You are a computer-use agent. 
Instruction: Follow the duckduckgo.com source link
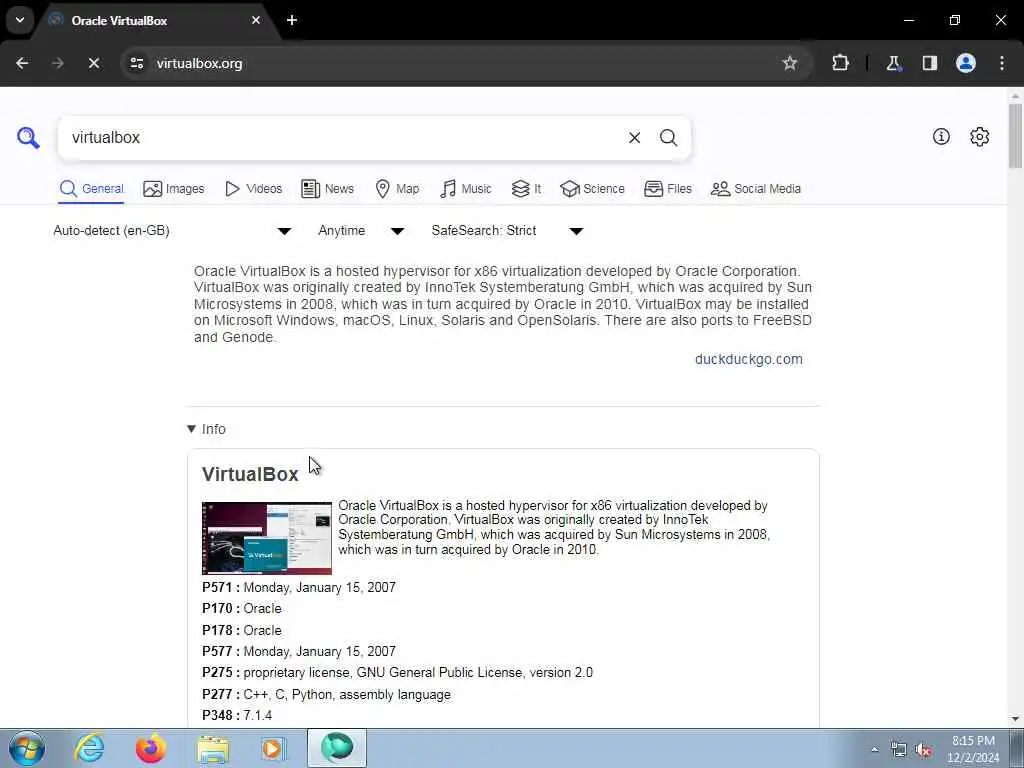pyautogui.click(x=748, y=359)
